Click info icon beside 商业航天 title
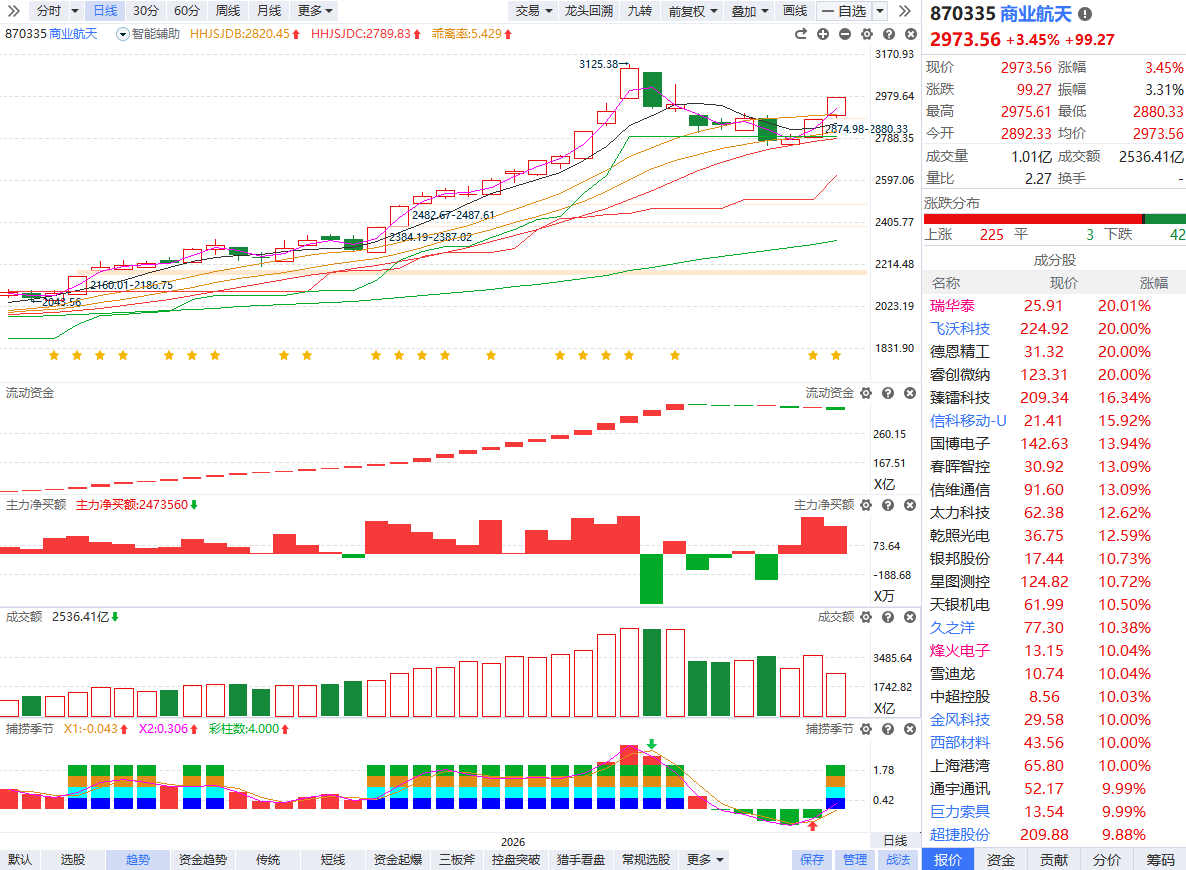 1086,14
